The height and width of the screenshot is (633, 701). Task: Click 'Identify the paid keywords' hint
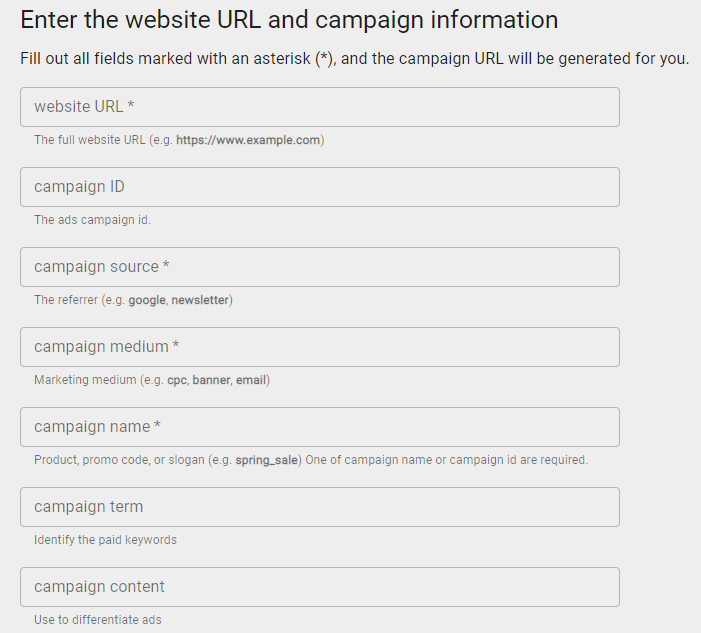[106, 540]
